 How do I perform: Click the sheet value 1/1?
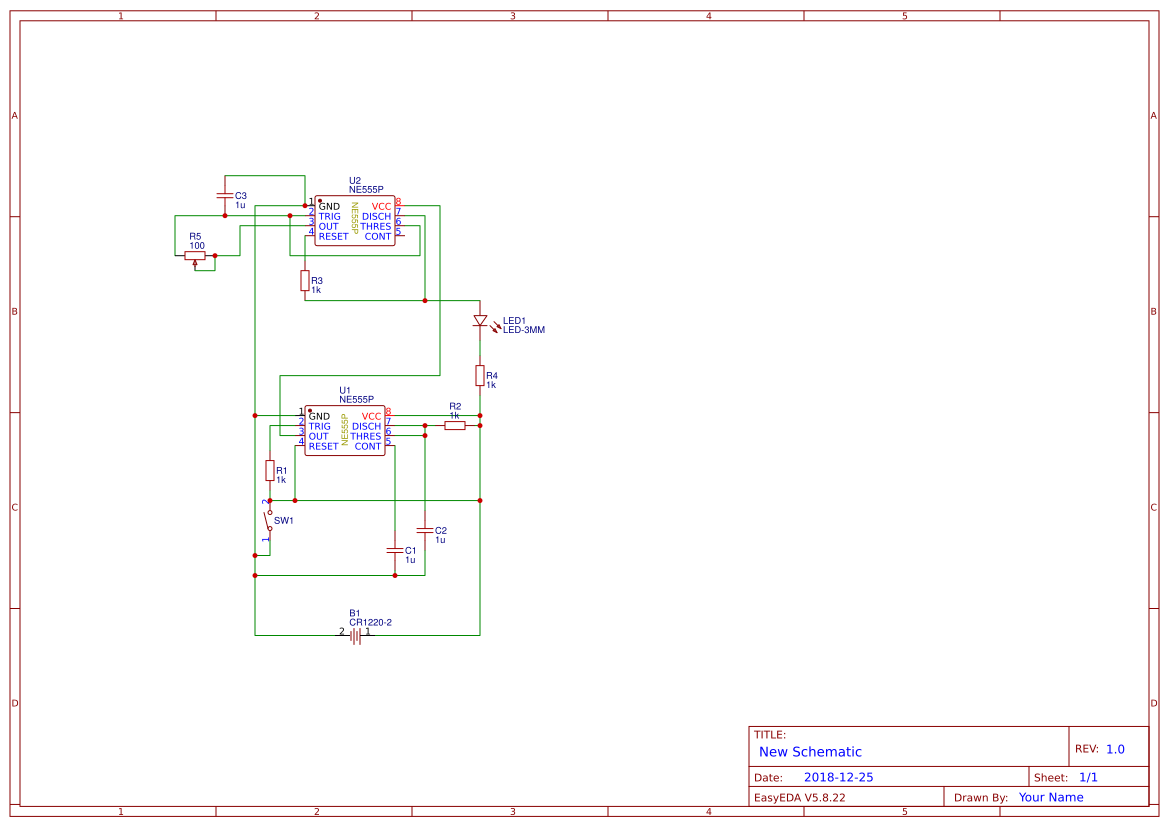click(1088, 777)
